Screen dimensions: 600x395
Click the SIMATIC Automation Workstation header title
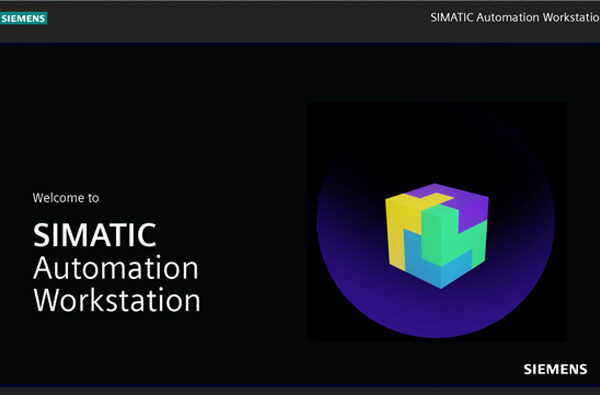click(515, 18)
